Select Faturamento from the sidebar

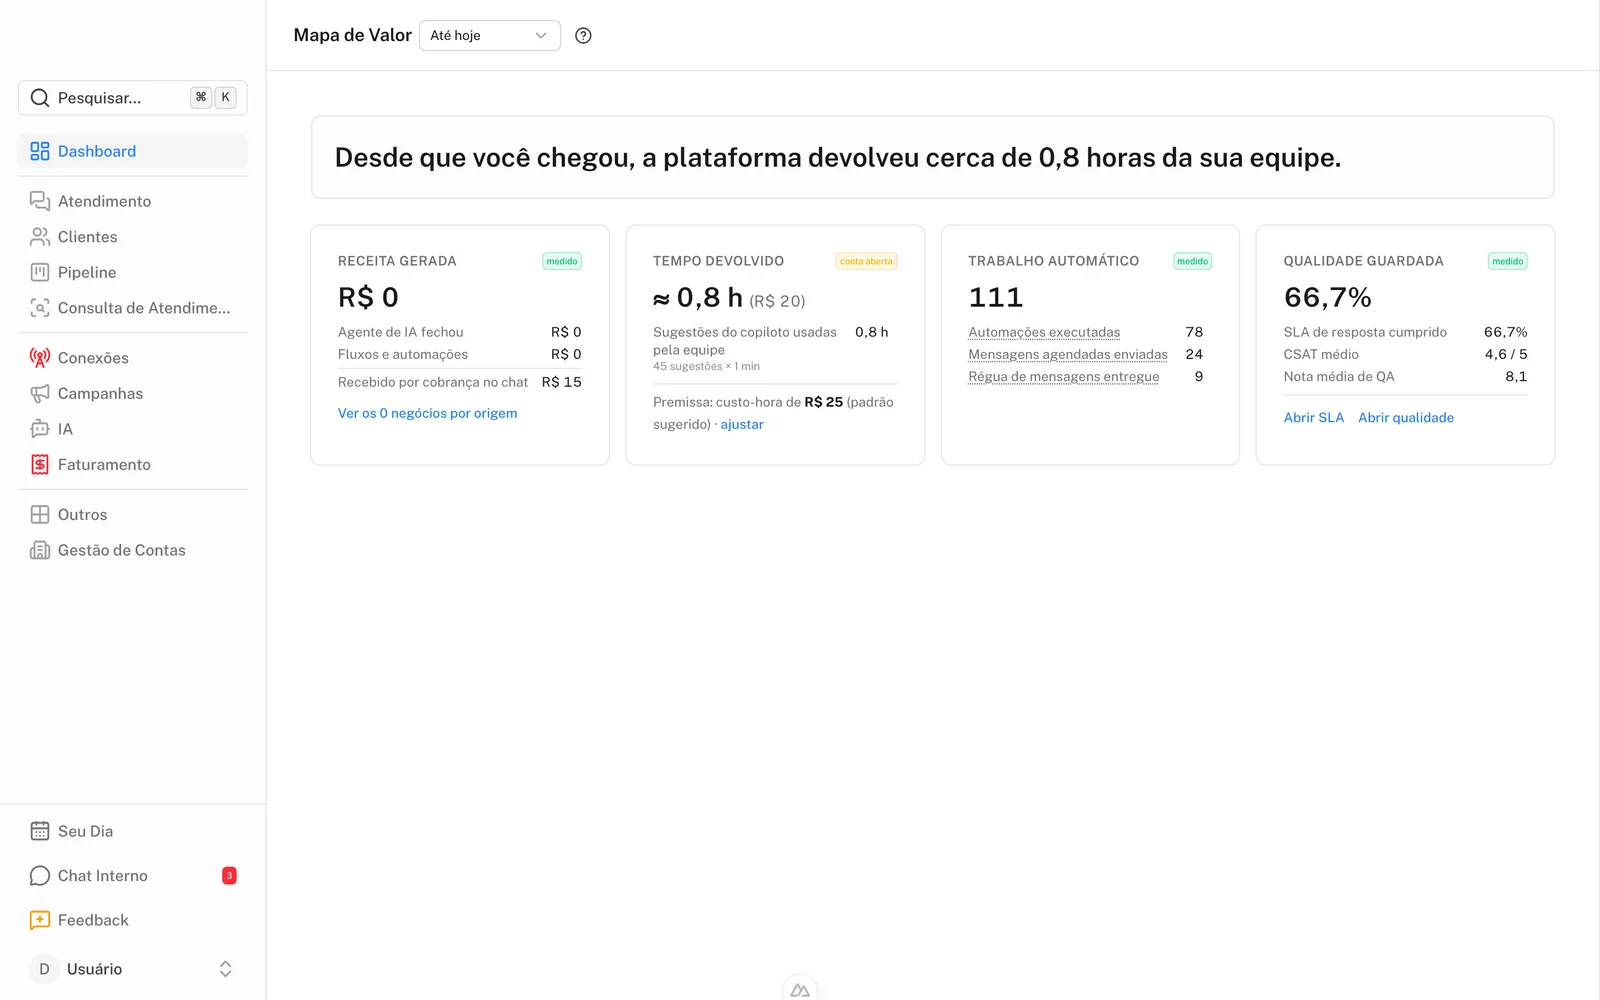133,465
